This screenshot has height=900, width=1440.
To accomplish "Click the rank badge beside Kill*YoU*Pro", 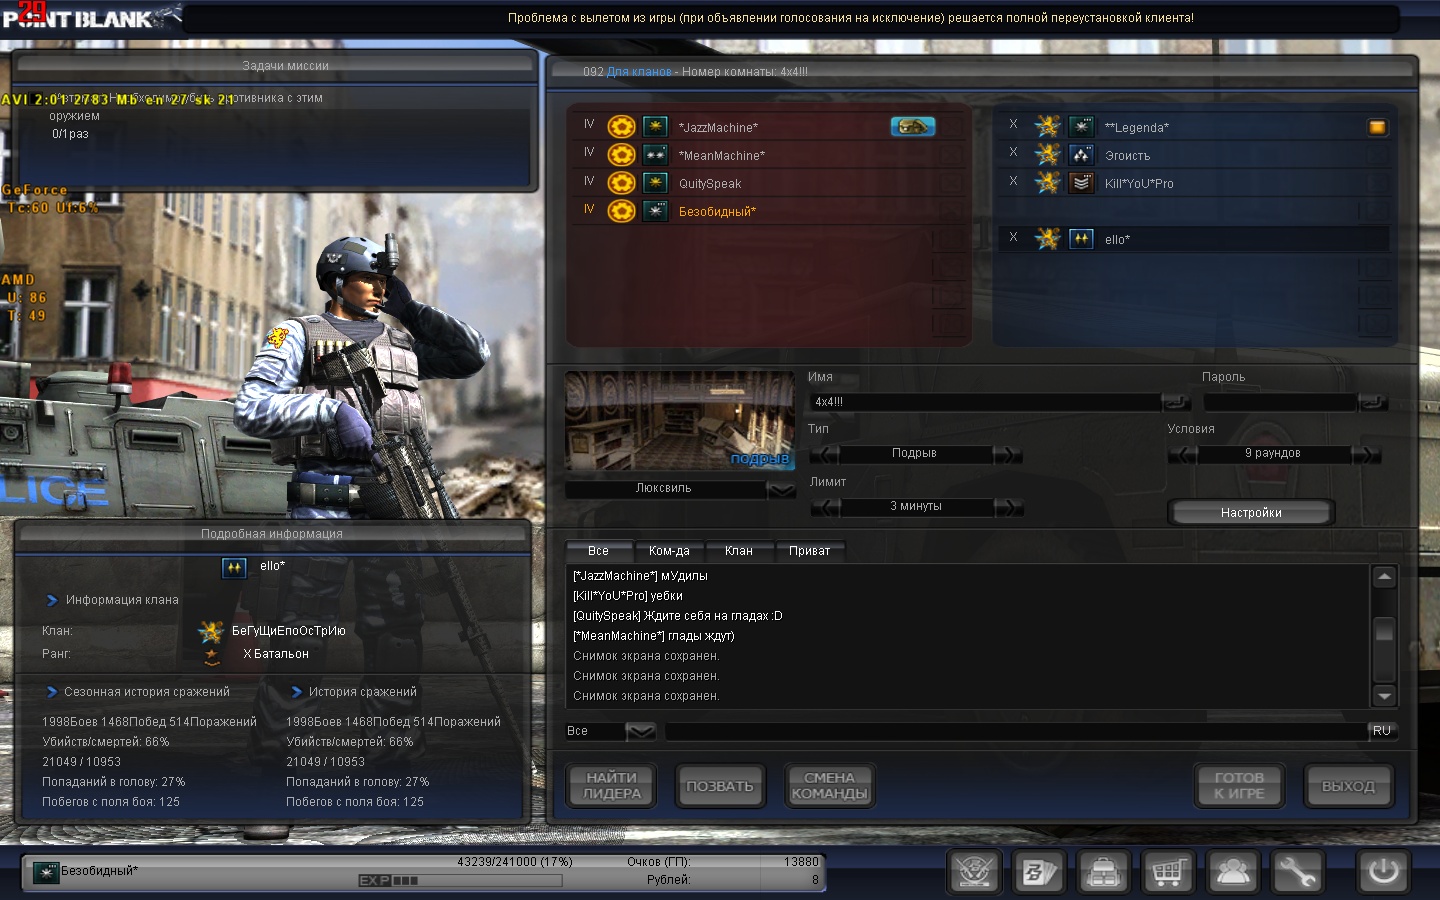I will tap(1081, 183).
